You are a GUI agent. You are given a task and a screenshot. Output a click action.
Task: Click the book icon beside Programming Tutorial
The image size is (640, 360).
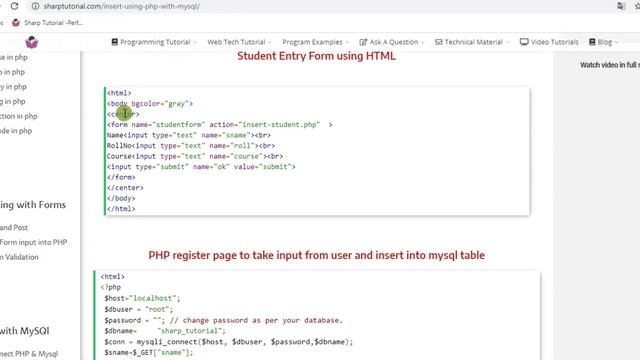tap(115, 42)
